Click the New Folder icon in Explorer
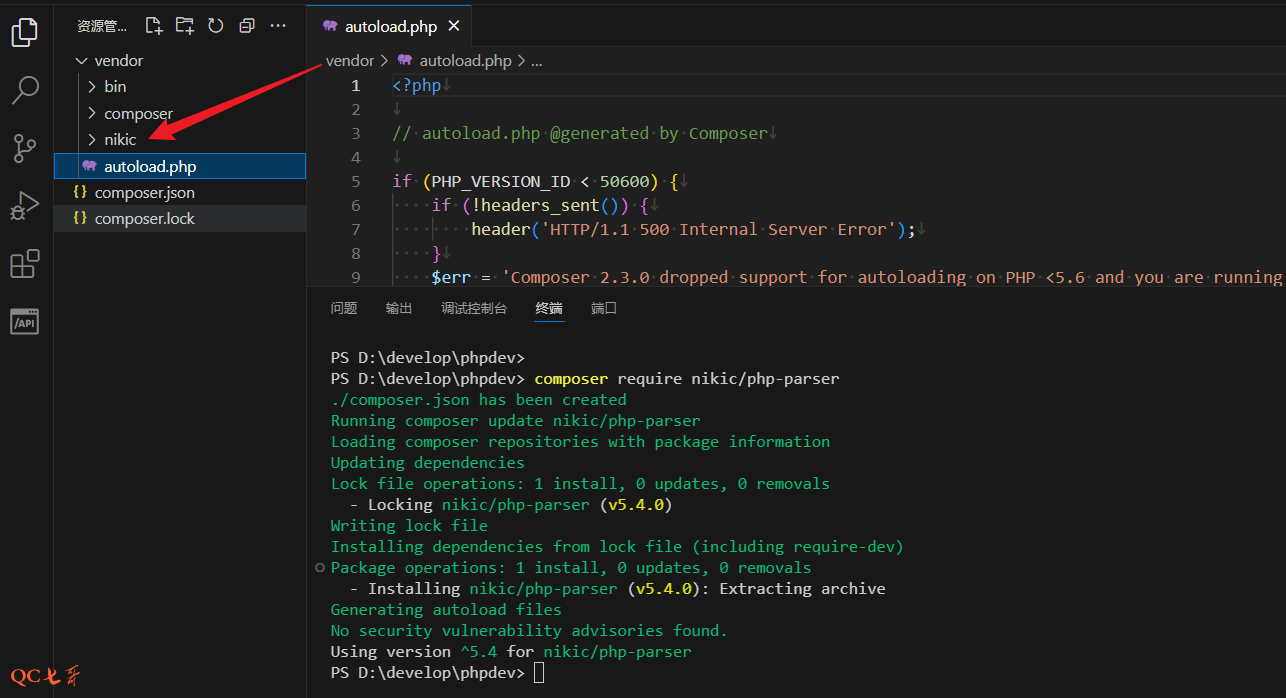 [184, 25]
